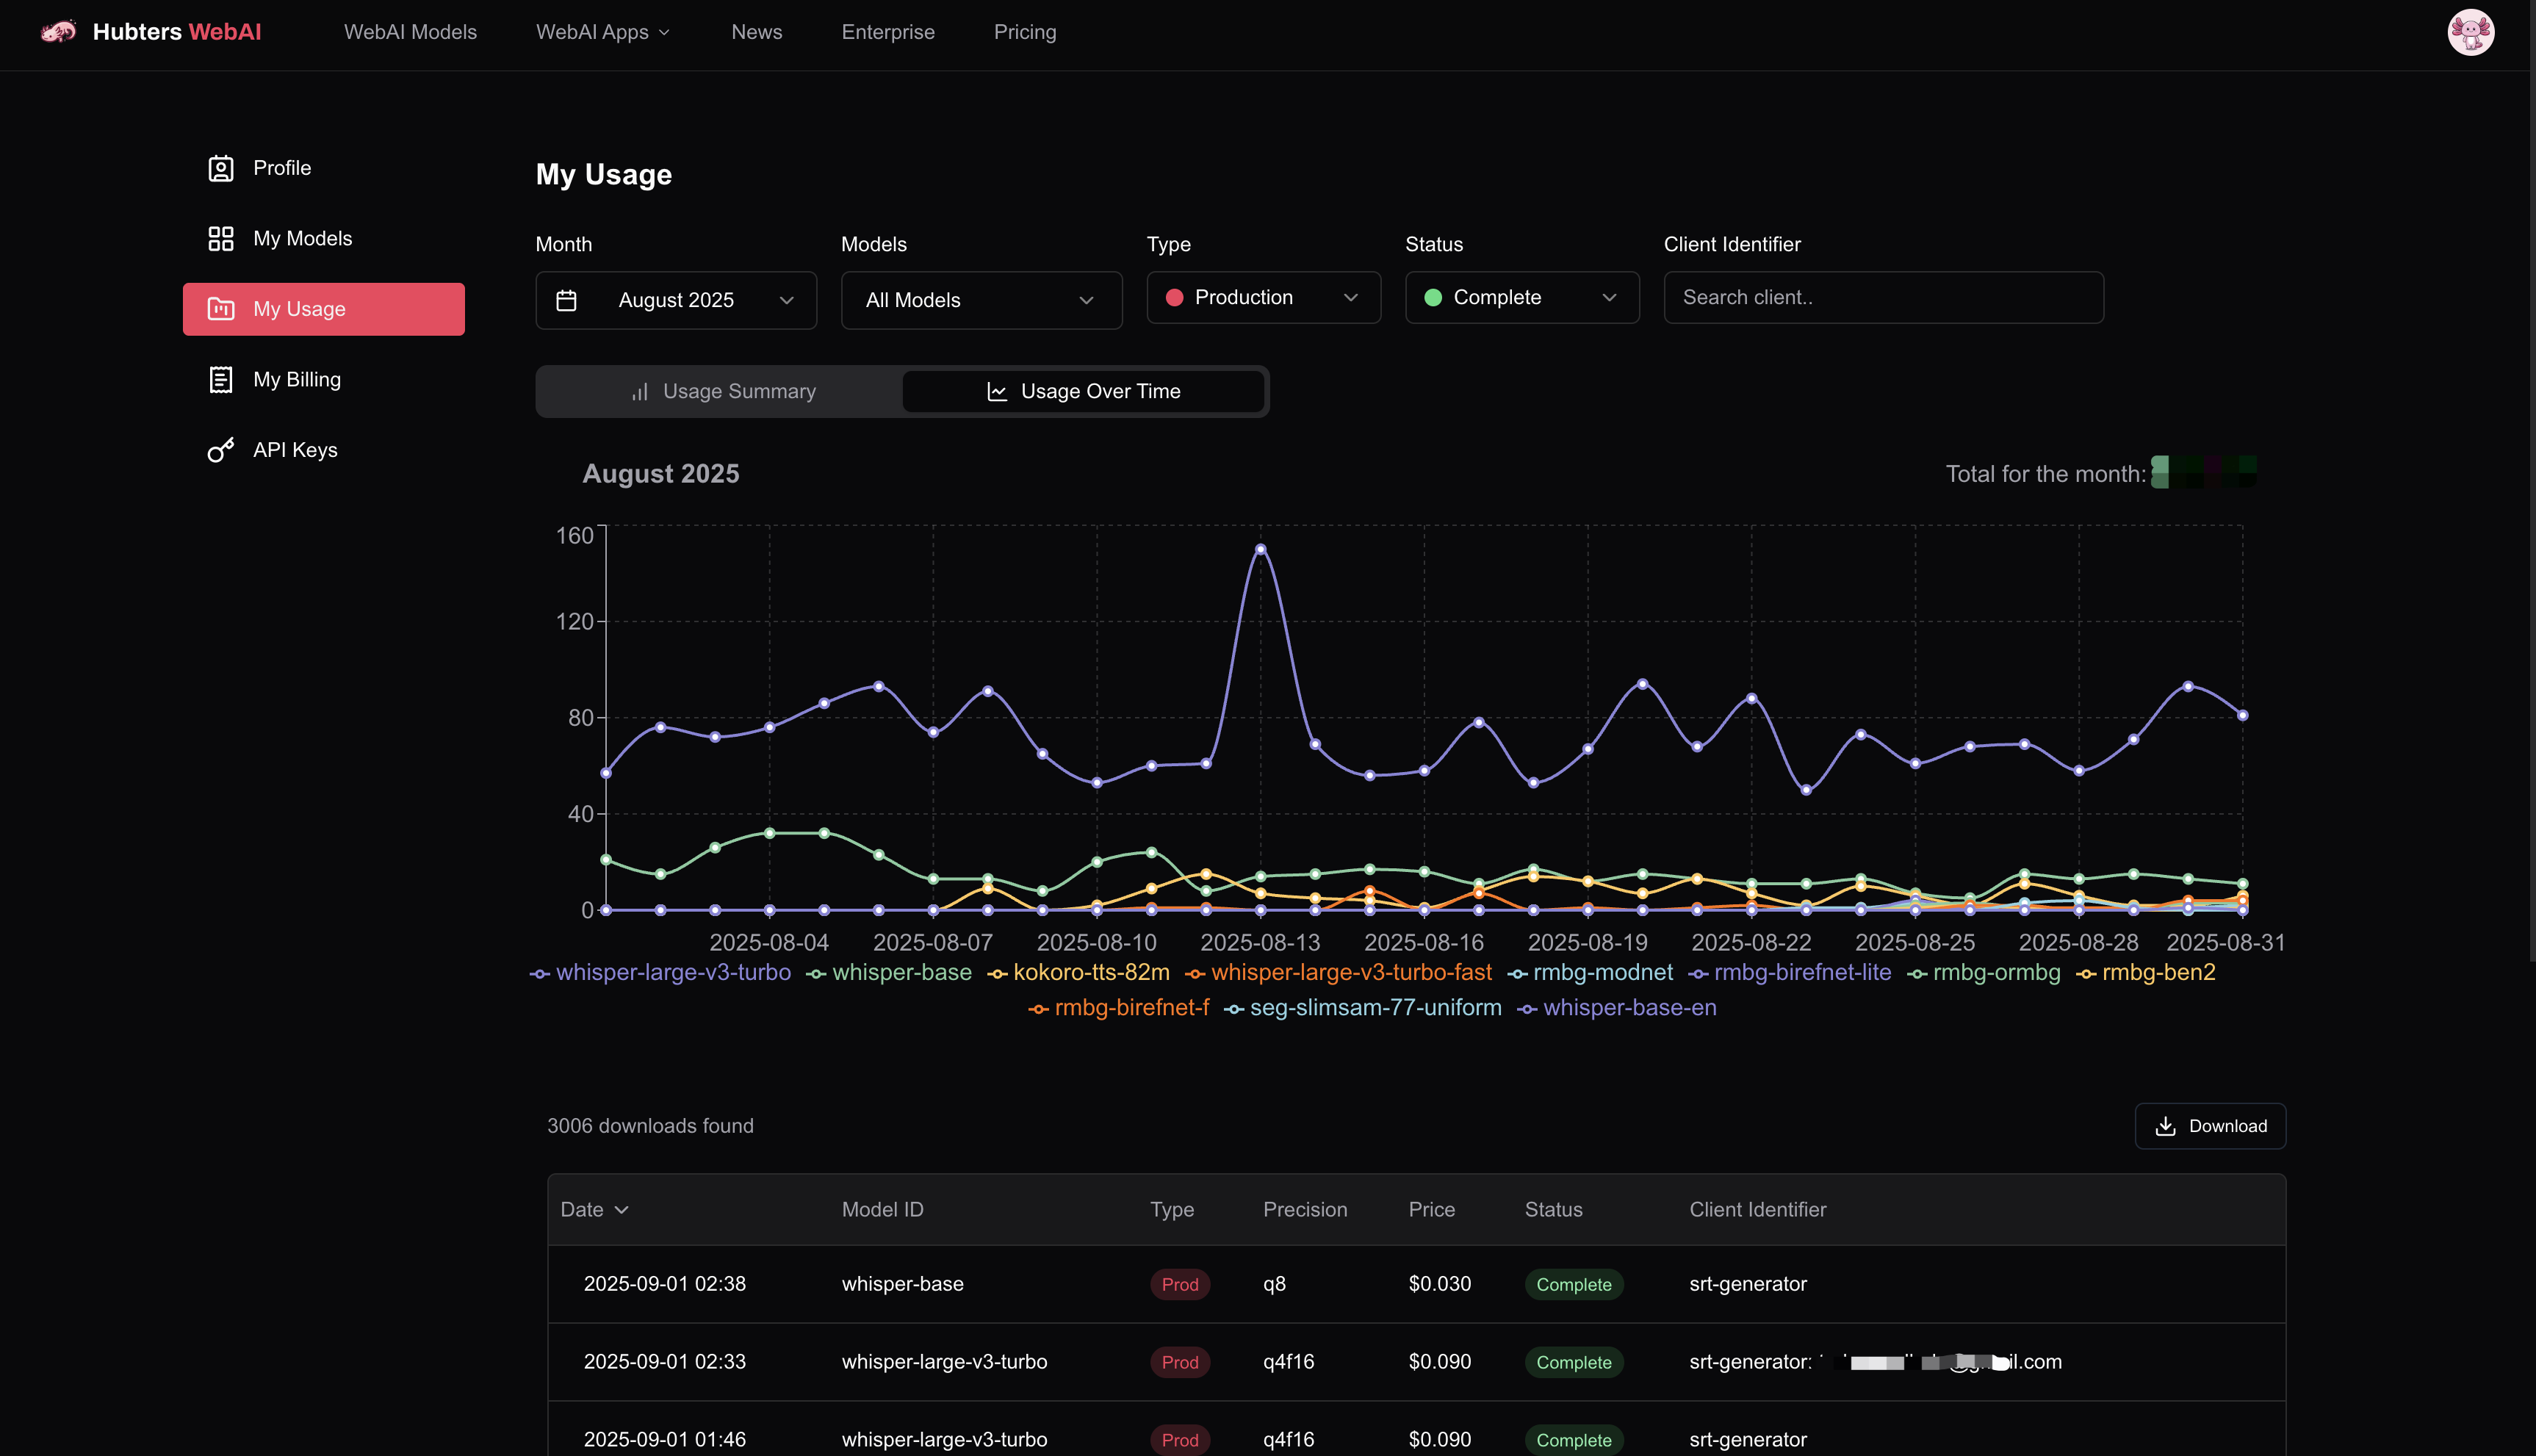The width and height of the screenshot is (2536, 1456).
Task: Open the Production type dropdown
Action: pos(1263,298)
